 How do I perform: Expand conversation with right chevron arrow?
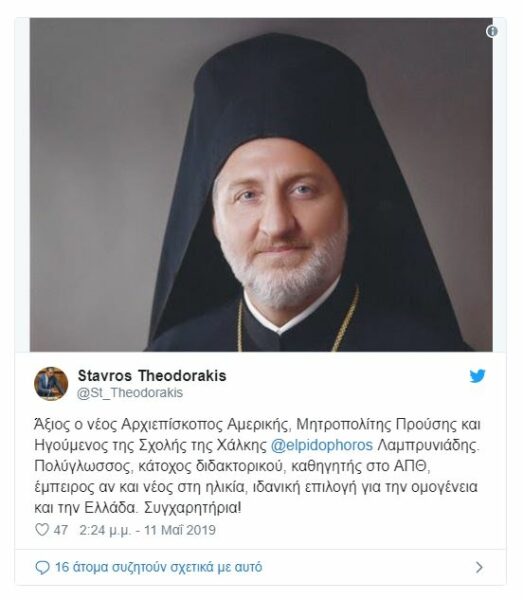pyautogui.click(x=479, y=567)
